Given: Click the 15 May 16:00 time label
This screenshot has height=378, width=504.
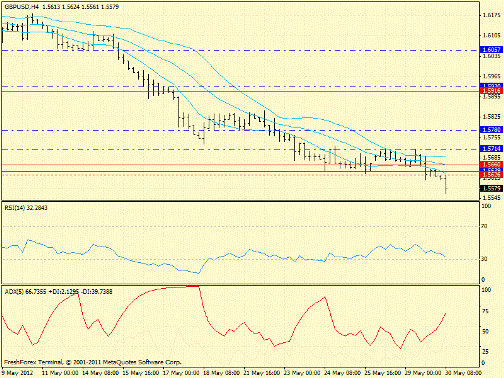Looking at the screenshot, I should click(x=141, y=373).
